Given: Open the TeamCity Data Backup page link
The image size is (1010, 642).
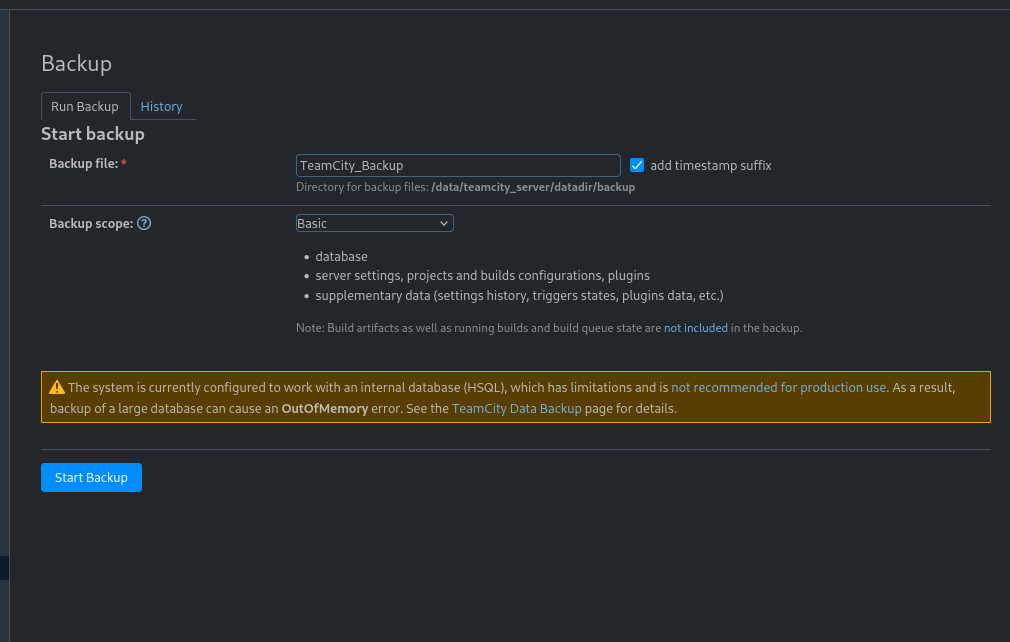Looking at the screenshot, I should (x=517, y=409).
